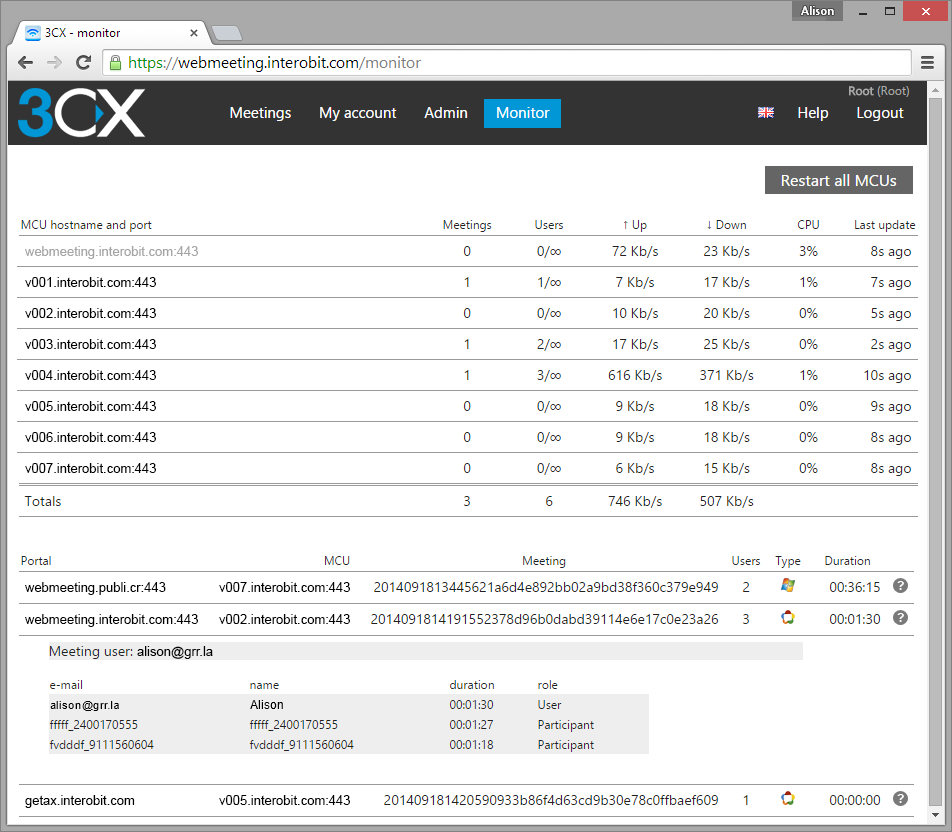The image size is (952, 832).
Task: Click the Root (Root) user label
Action: (879, 91)
